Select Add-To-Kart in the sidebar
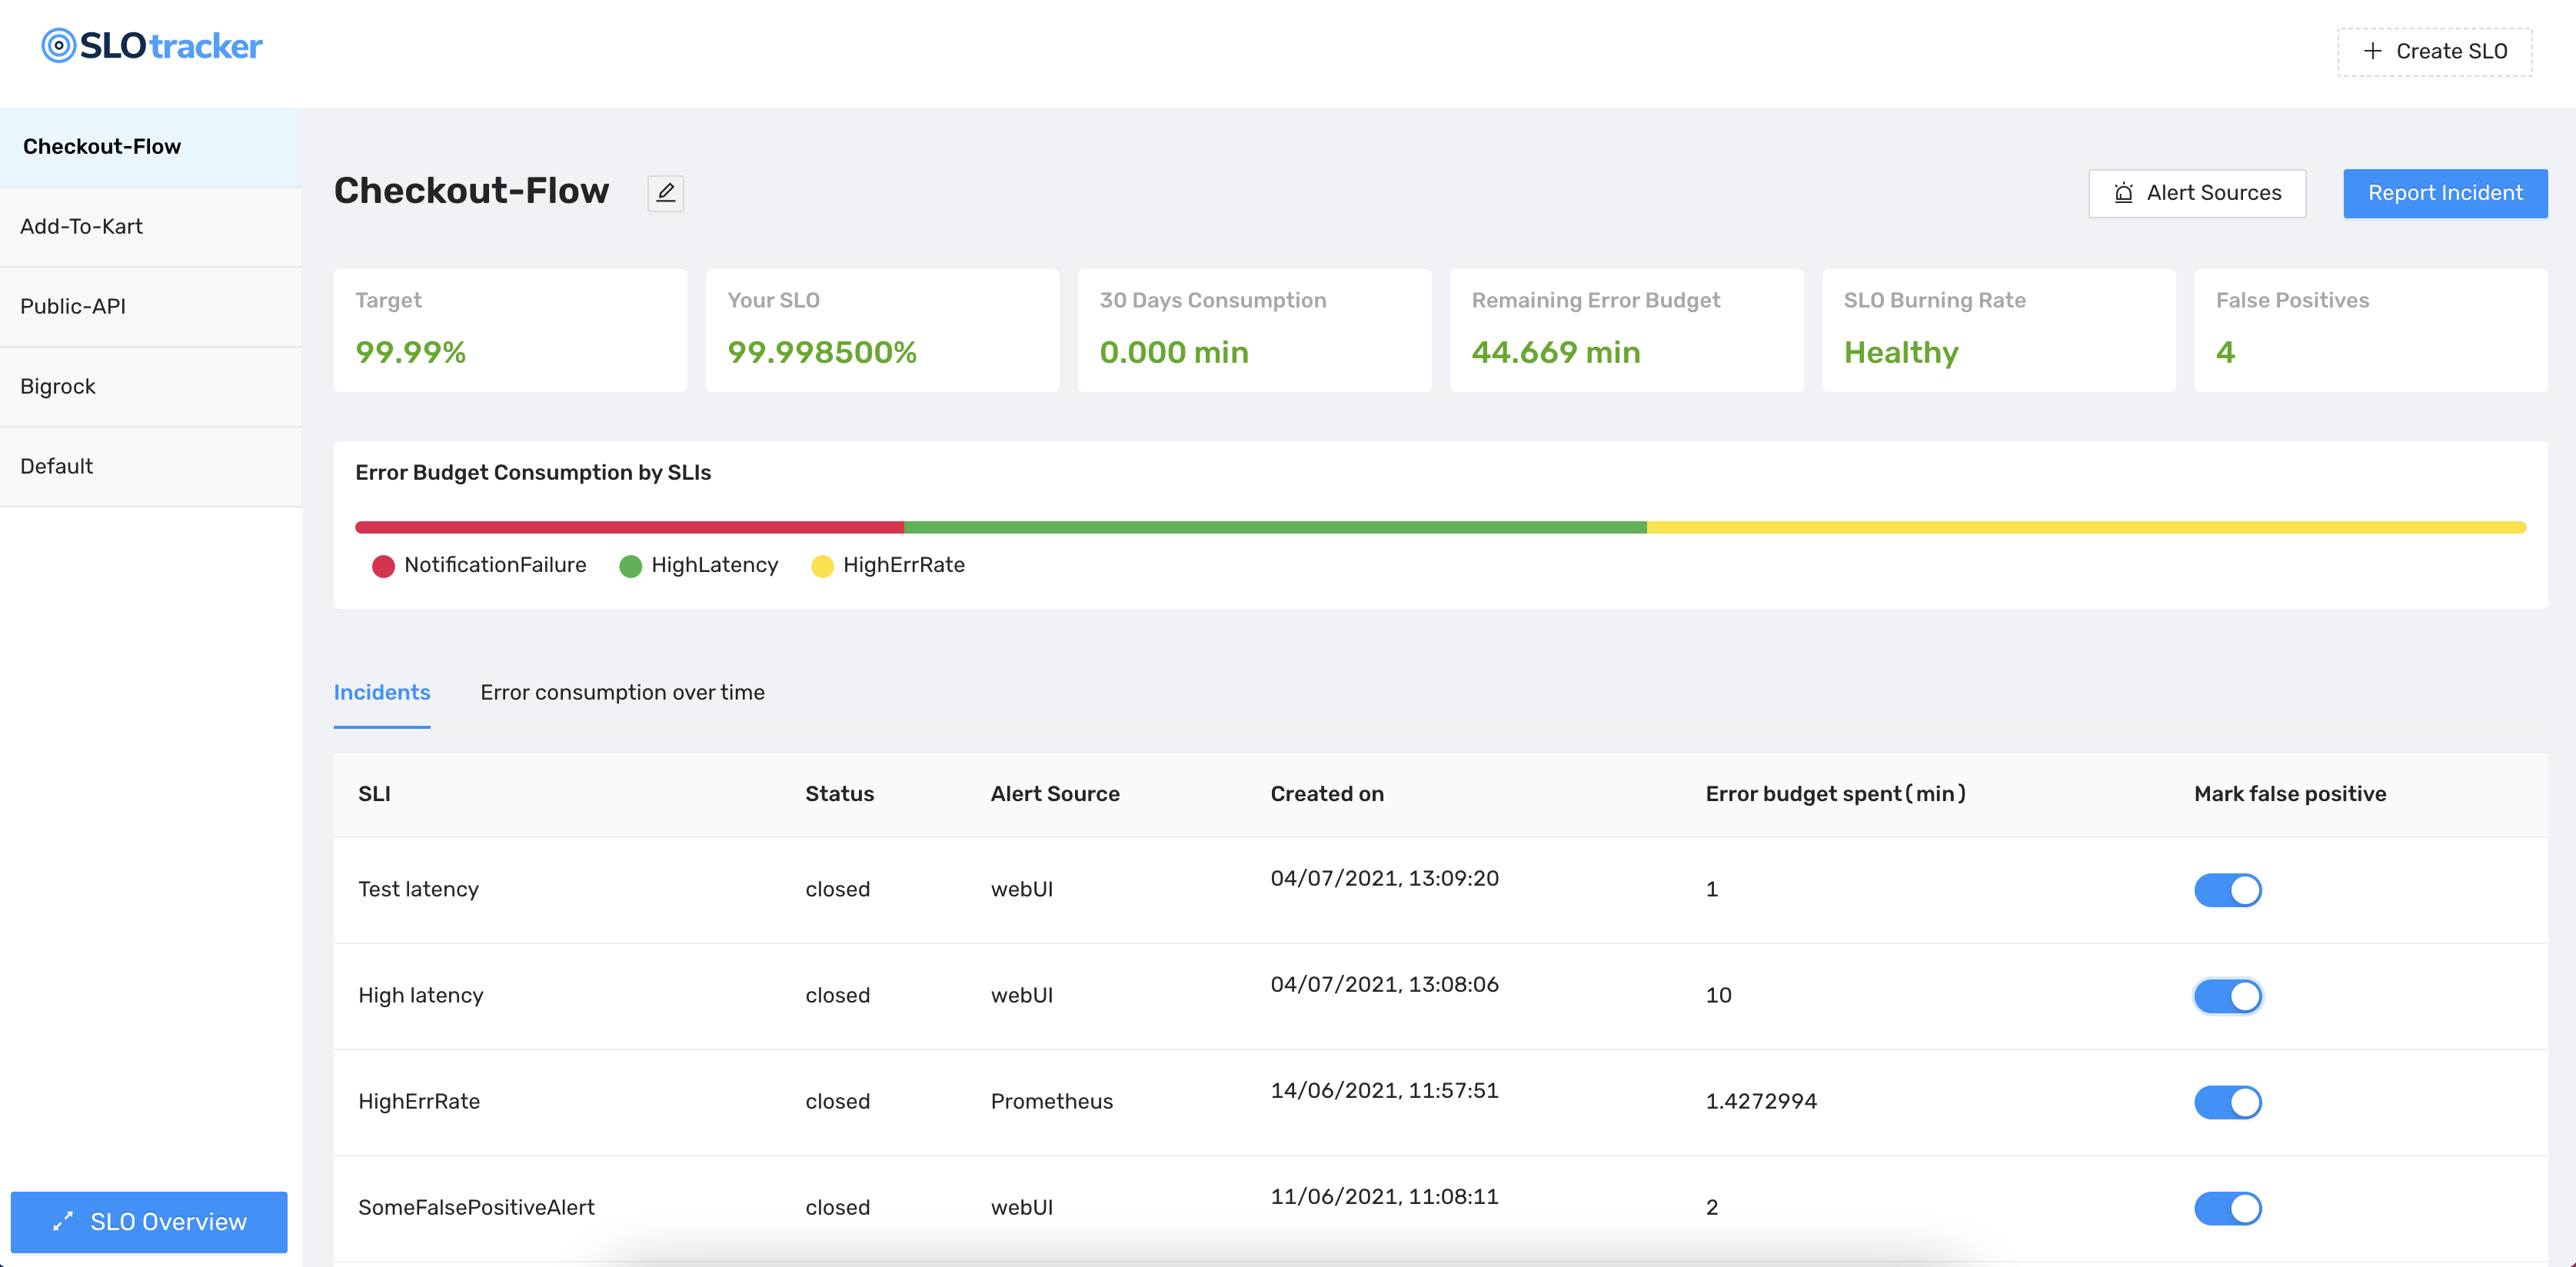Viewport: 2576px width, 1267px height. point(81,226)
